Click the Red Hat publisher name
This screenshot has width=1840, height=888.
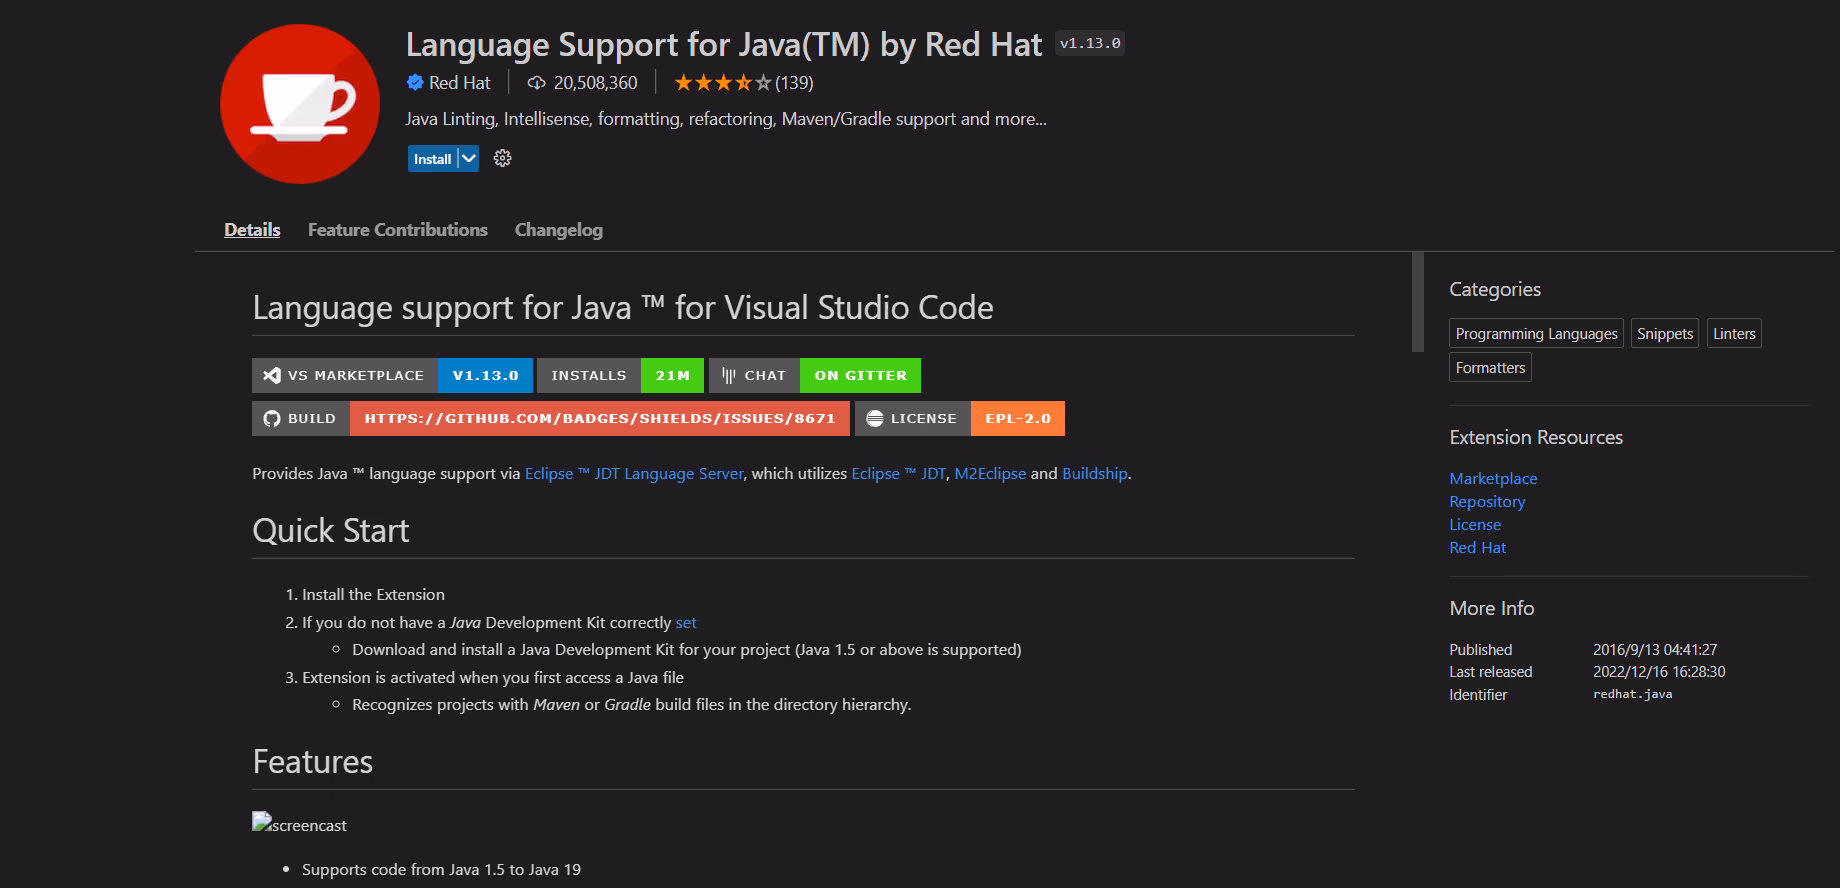tap(460, 83)
